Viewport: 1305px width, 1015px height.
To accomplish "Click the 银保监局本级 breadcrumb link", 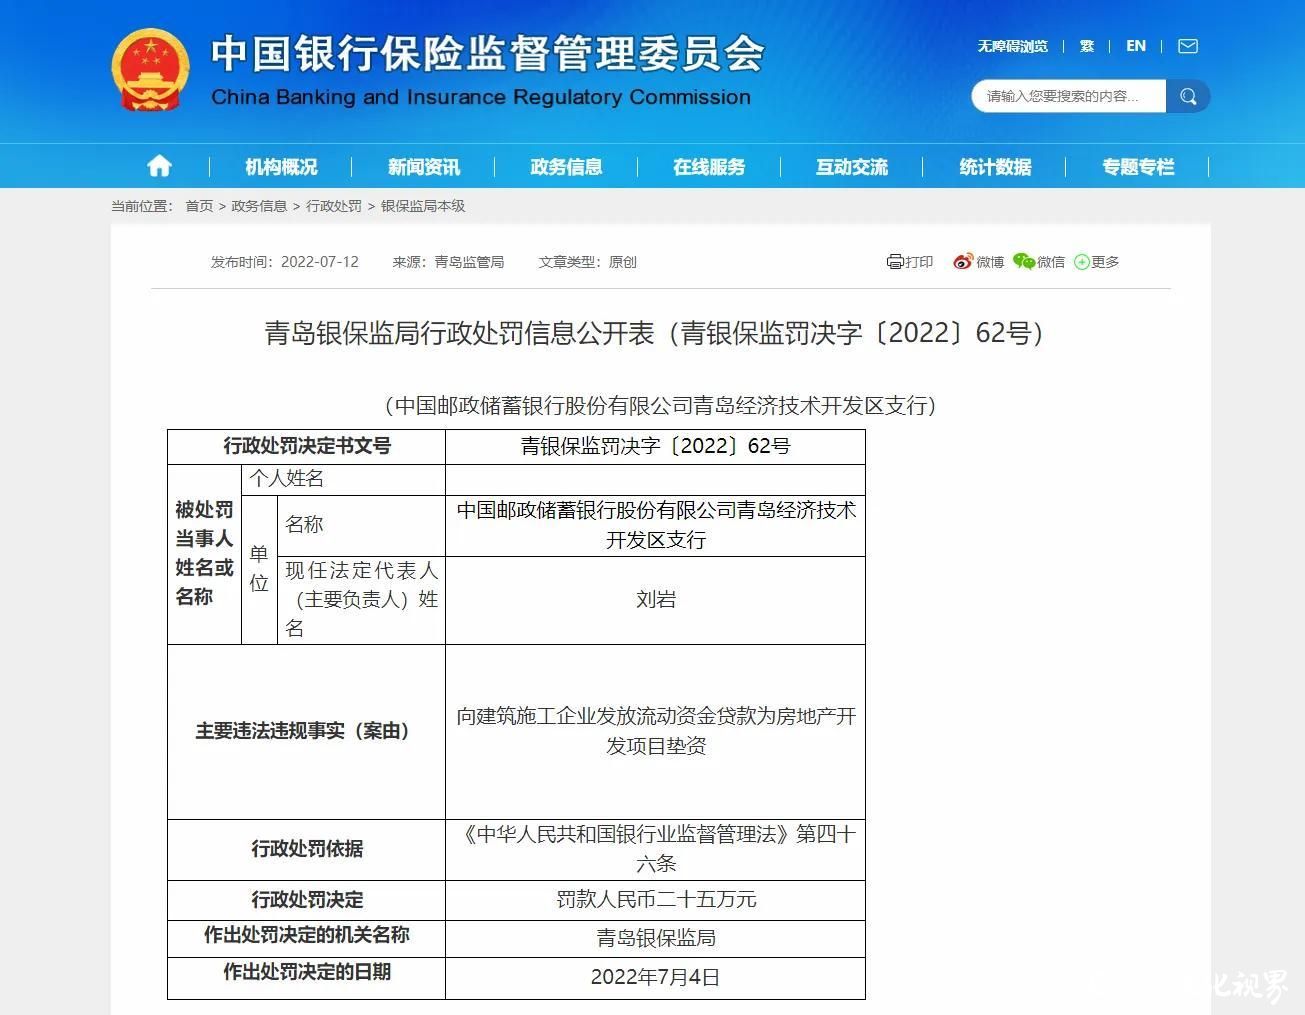I will click(423, 206).
